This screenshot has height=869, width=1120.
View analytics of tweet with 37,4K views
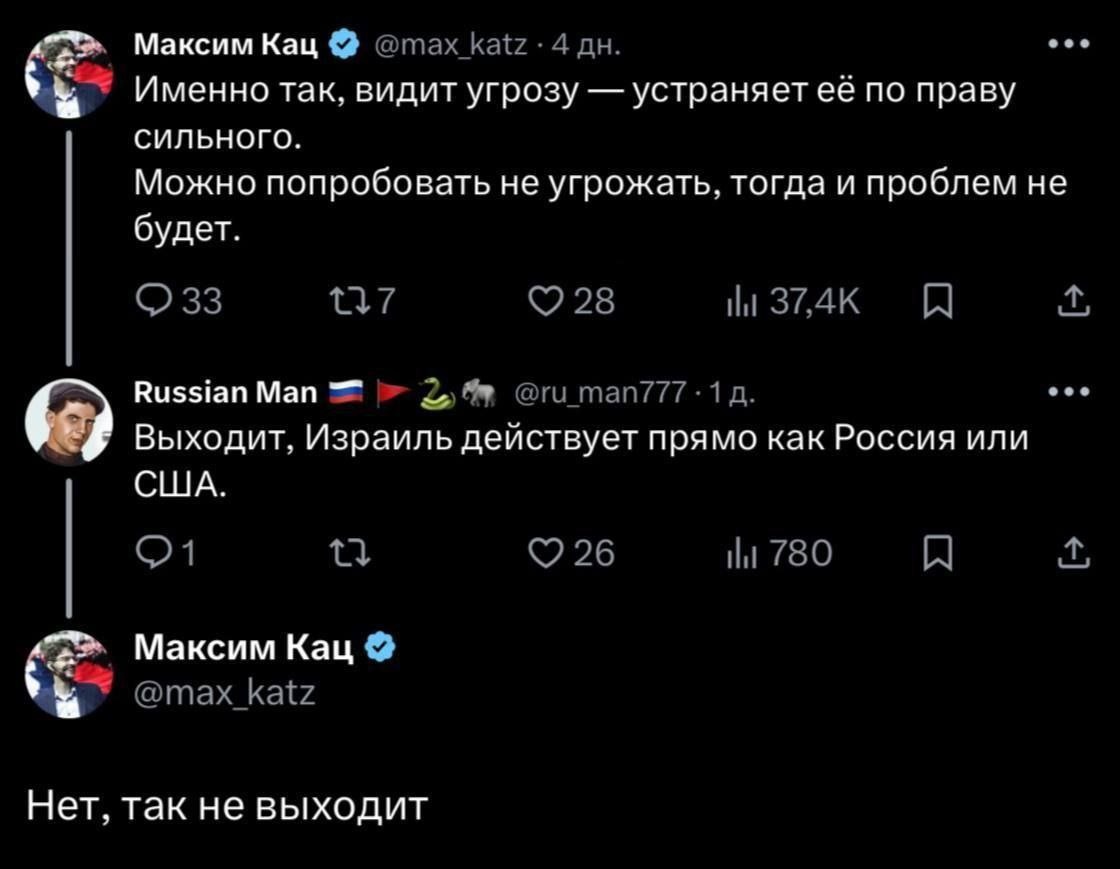point(793,301)
